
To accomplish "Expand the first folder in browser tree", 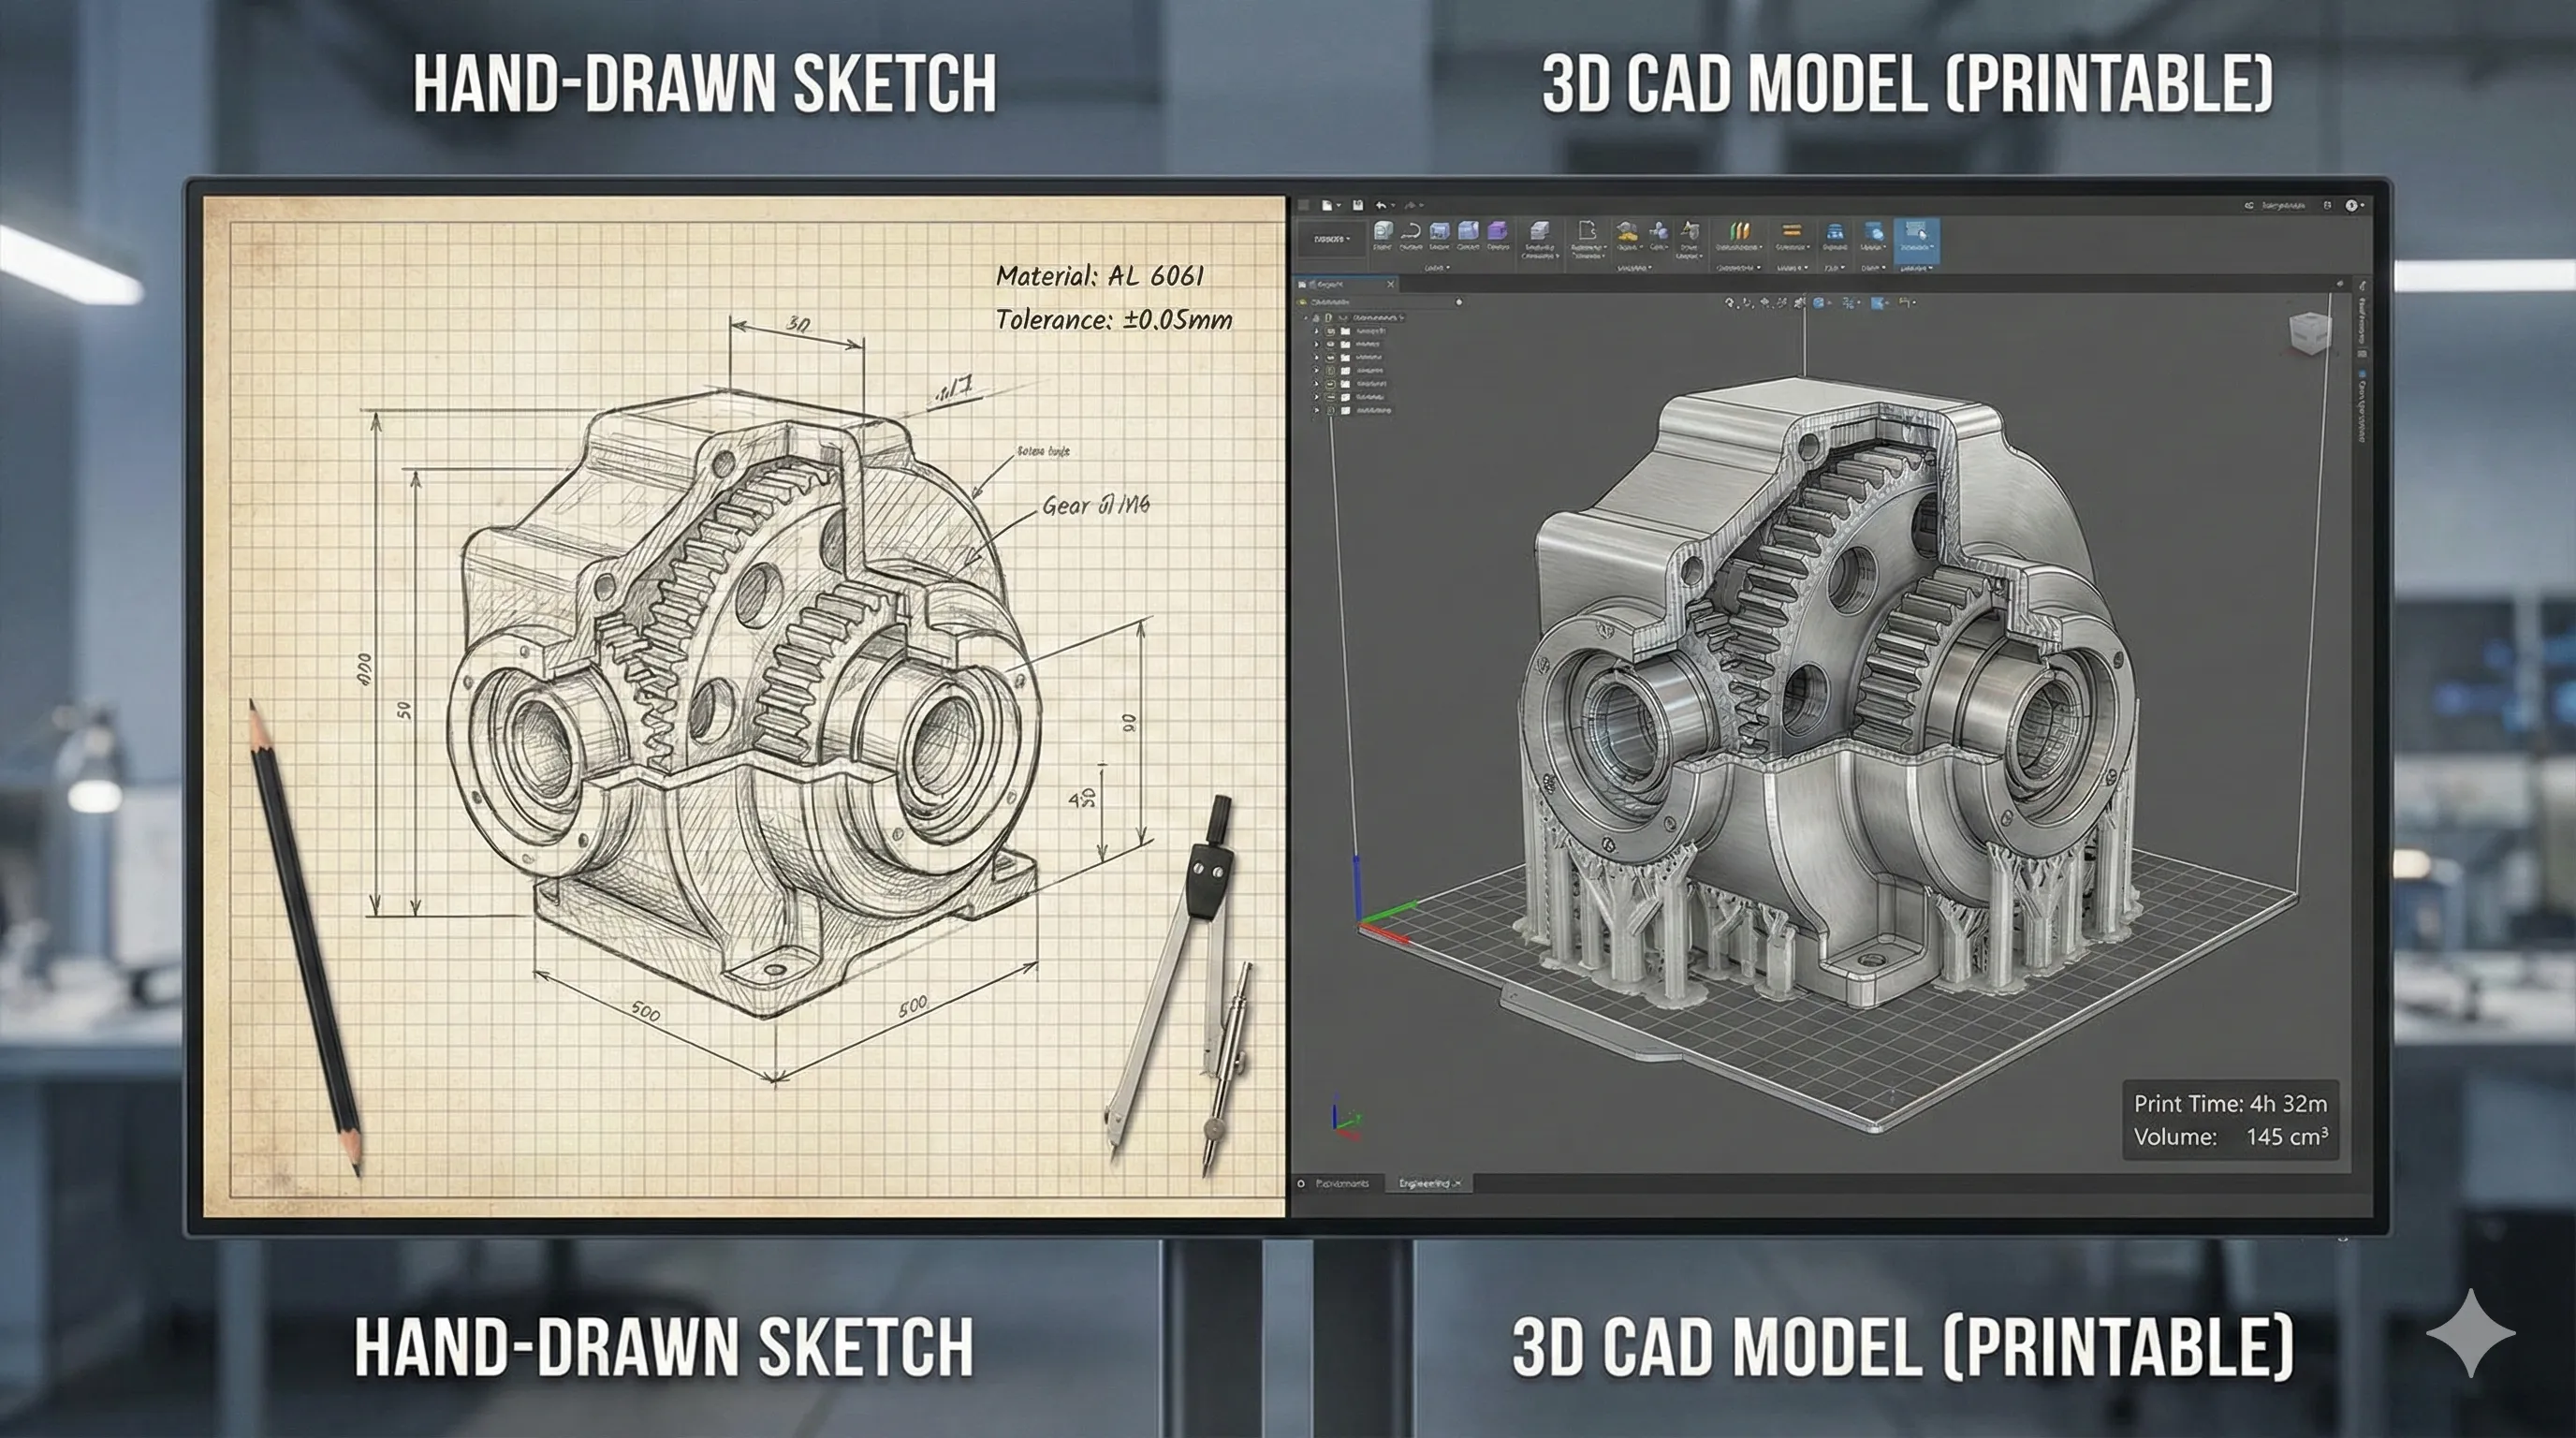I will 1316,331.
